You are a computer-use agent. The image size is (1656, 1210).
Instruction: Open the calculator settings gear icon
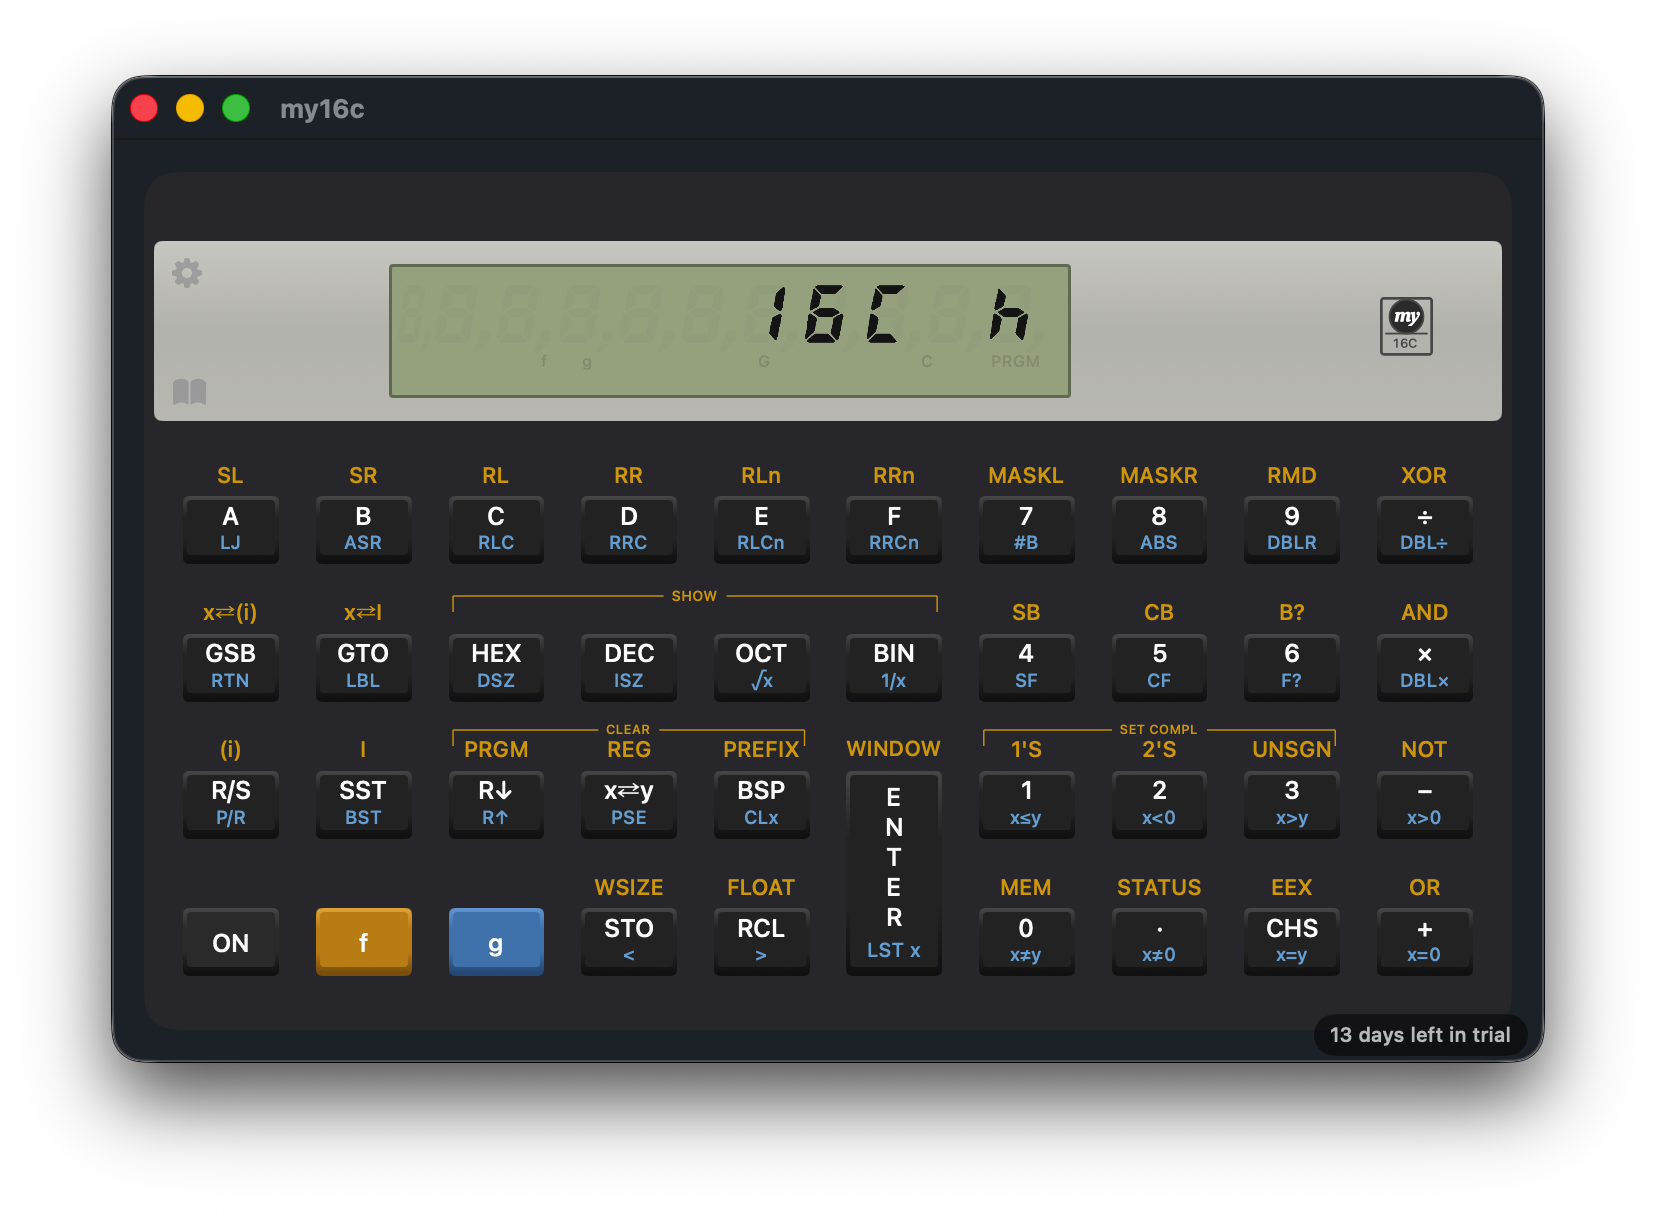tap(188, 273)
